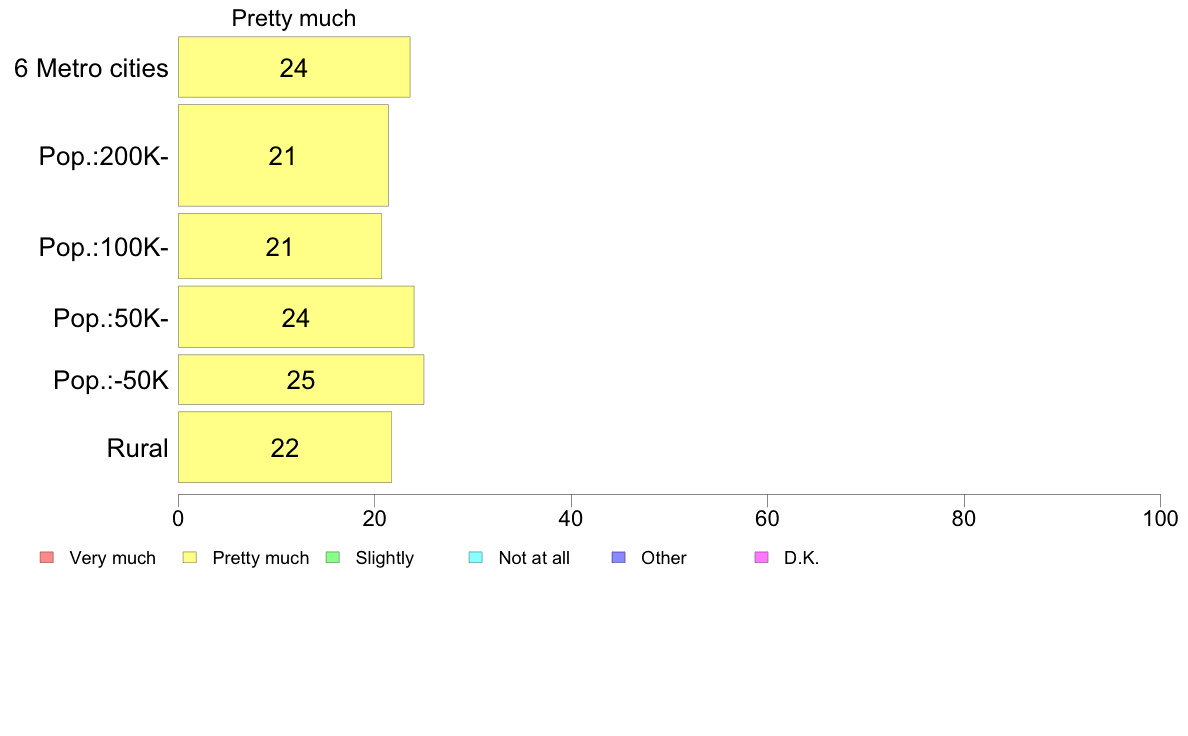Click the cyan Not at all swatch

coord(476,558)
